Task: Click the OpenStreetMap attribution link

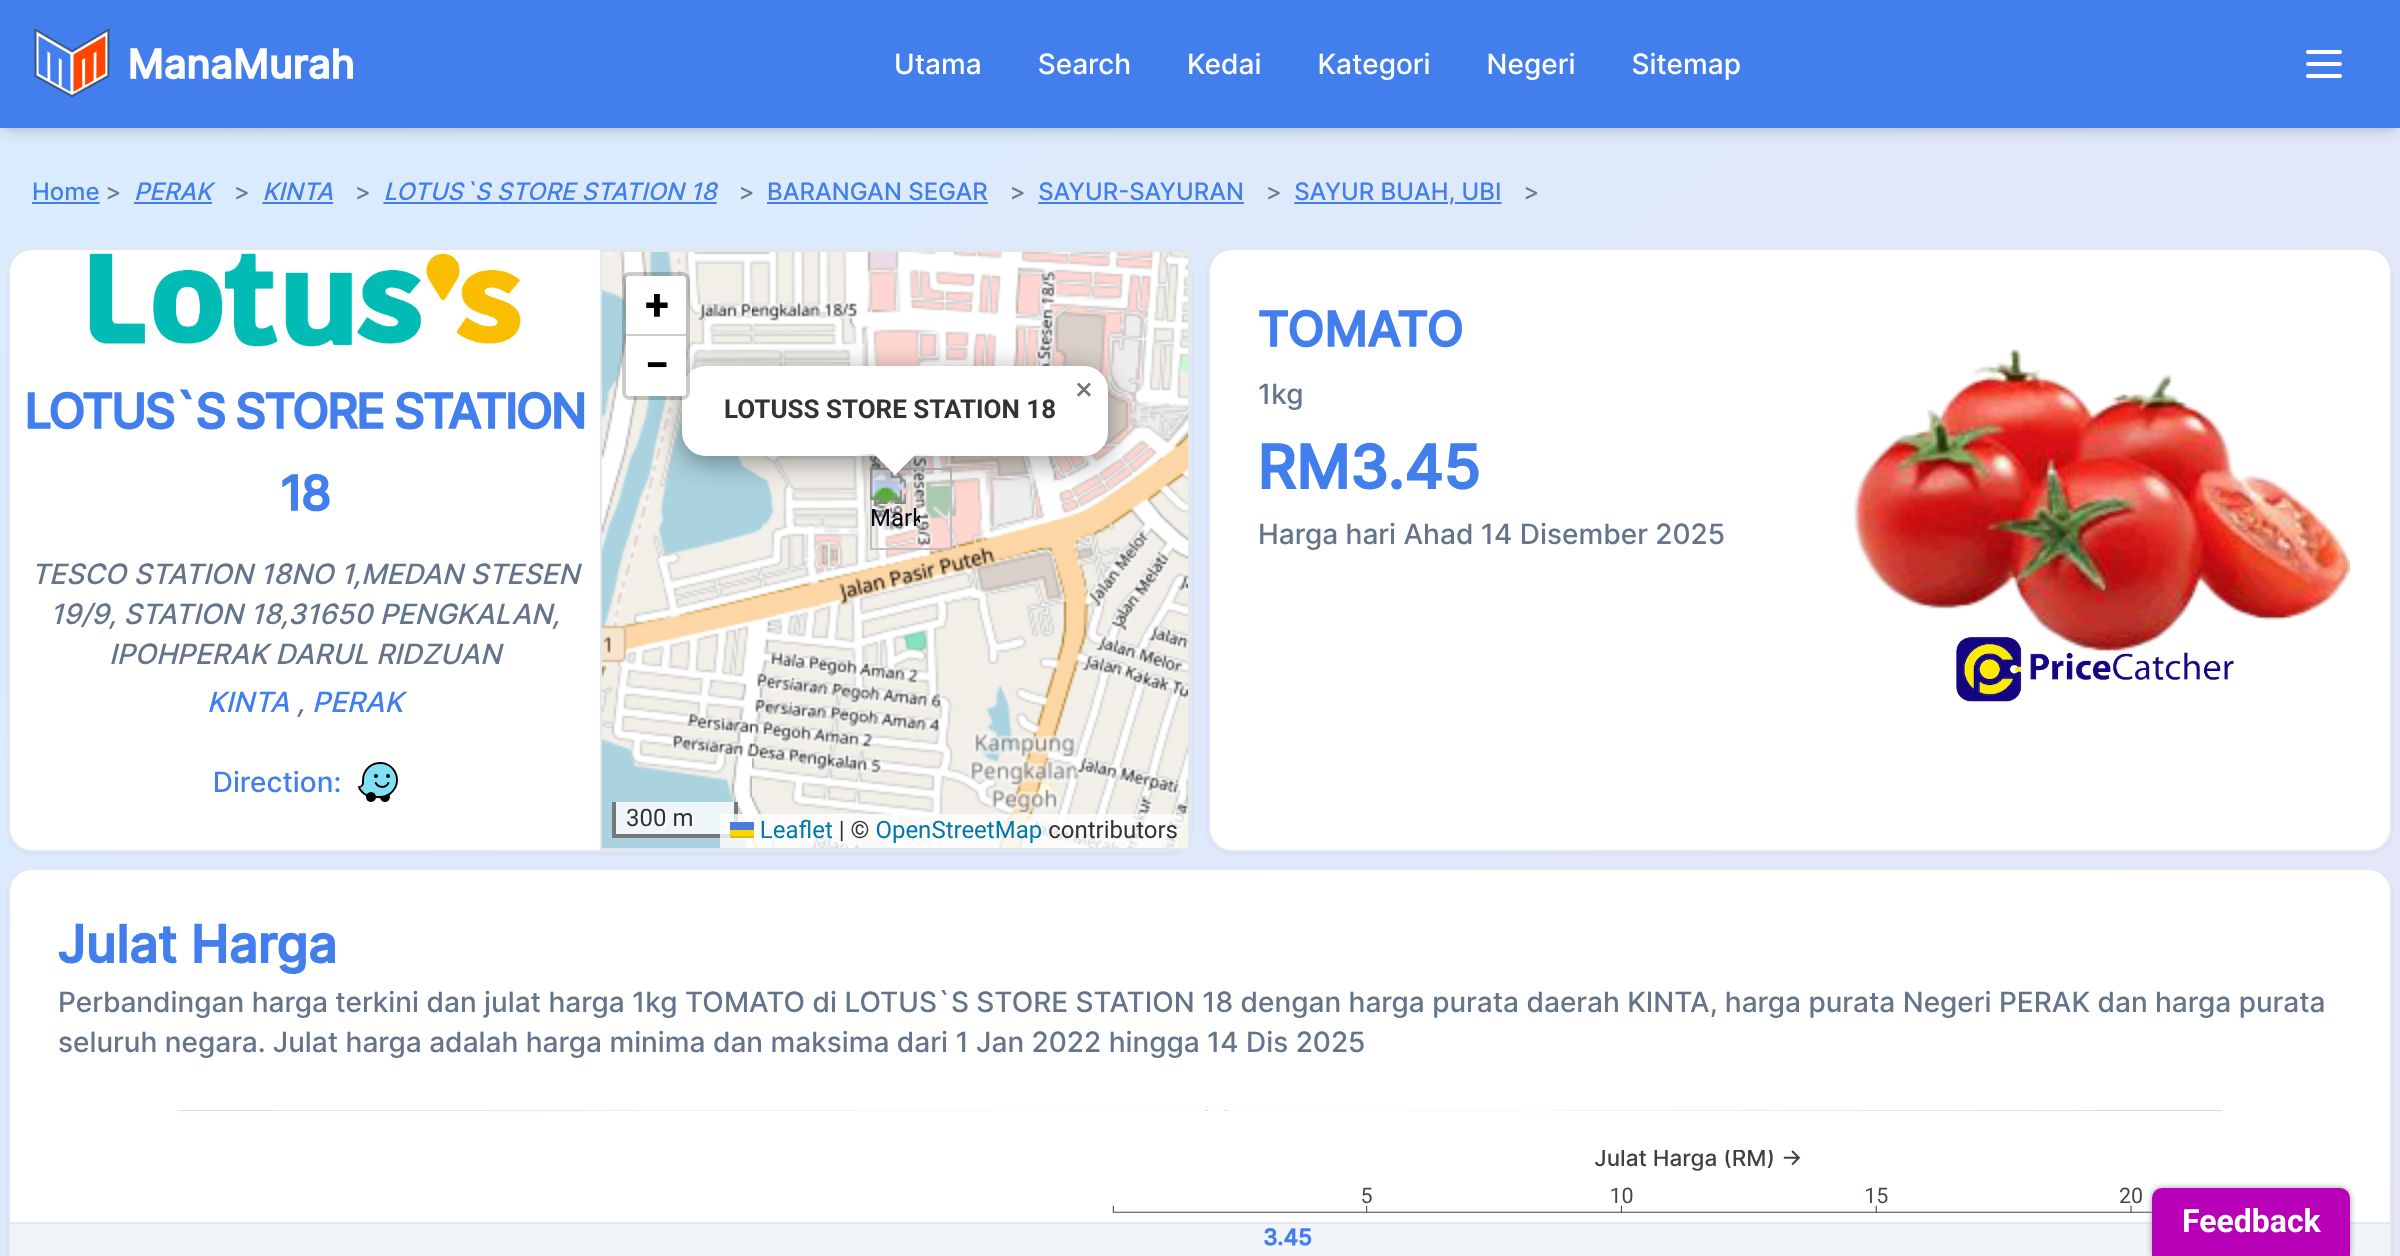Action: (957, 830)
